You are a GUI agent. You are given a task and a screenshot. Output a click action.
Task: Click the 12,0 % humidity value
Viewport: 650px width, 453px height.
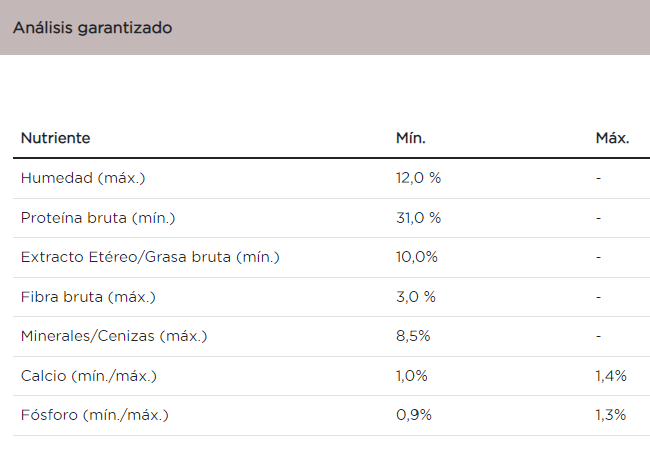(x=418, y=178)
